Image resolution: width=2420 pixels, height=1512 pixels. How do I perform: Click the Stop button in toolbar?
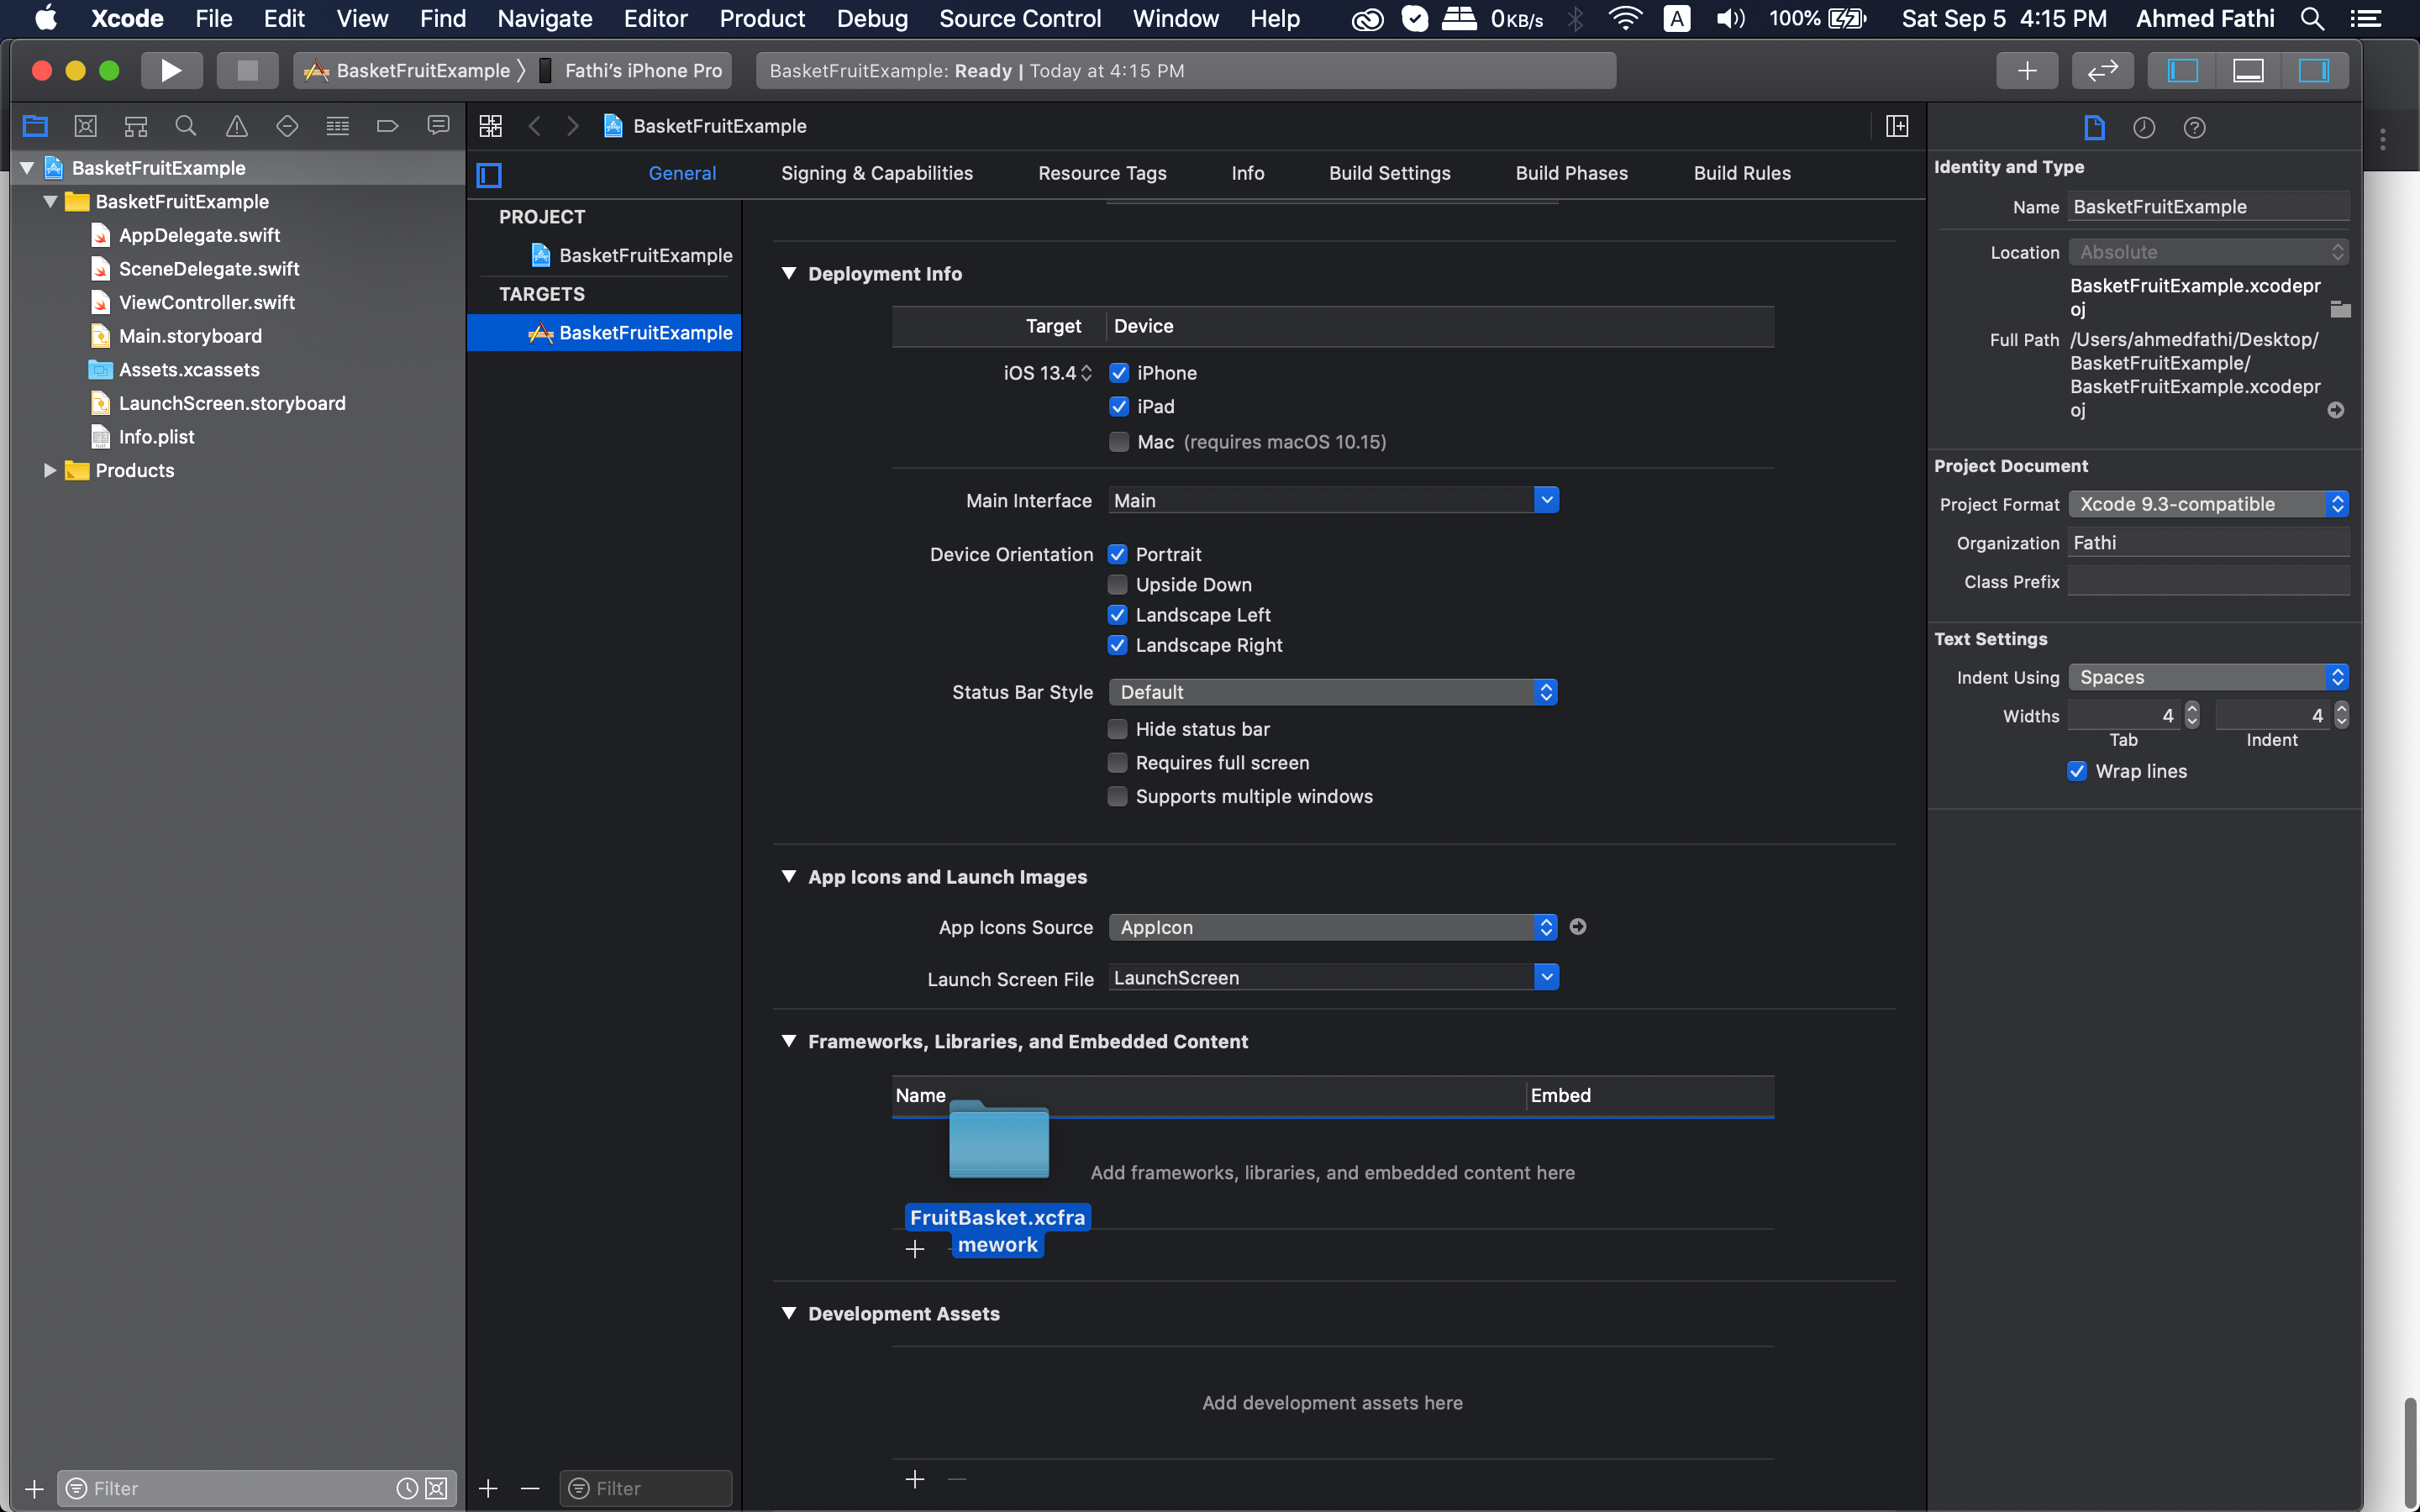click(x=247, y=70)
